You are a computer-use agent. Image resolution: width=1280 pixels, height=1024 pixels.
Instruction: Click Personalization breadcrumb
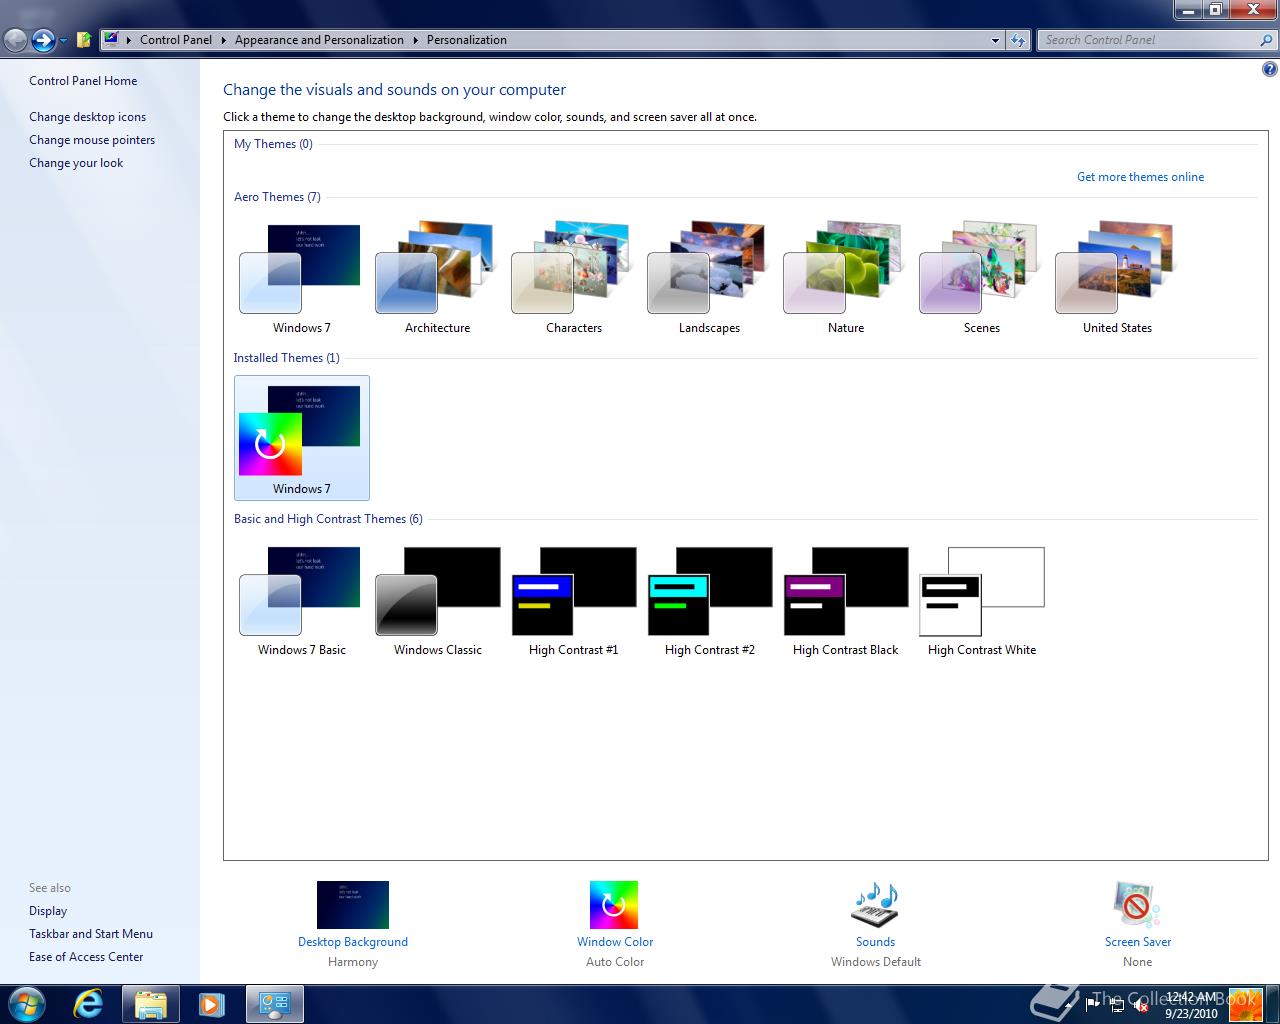467,40
